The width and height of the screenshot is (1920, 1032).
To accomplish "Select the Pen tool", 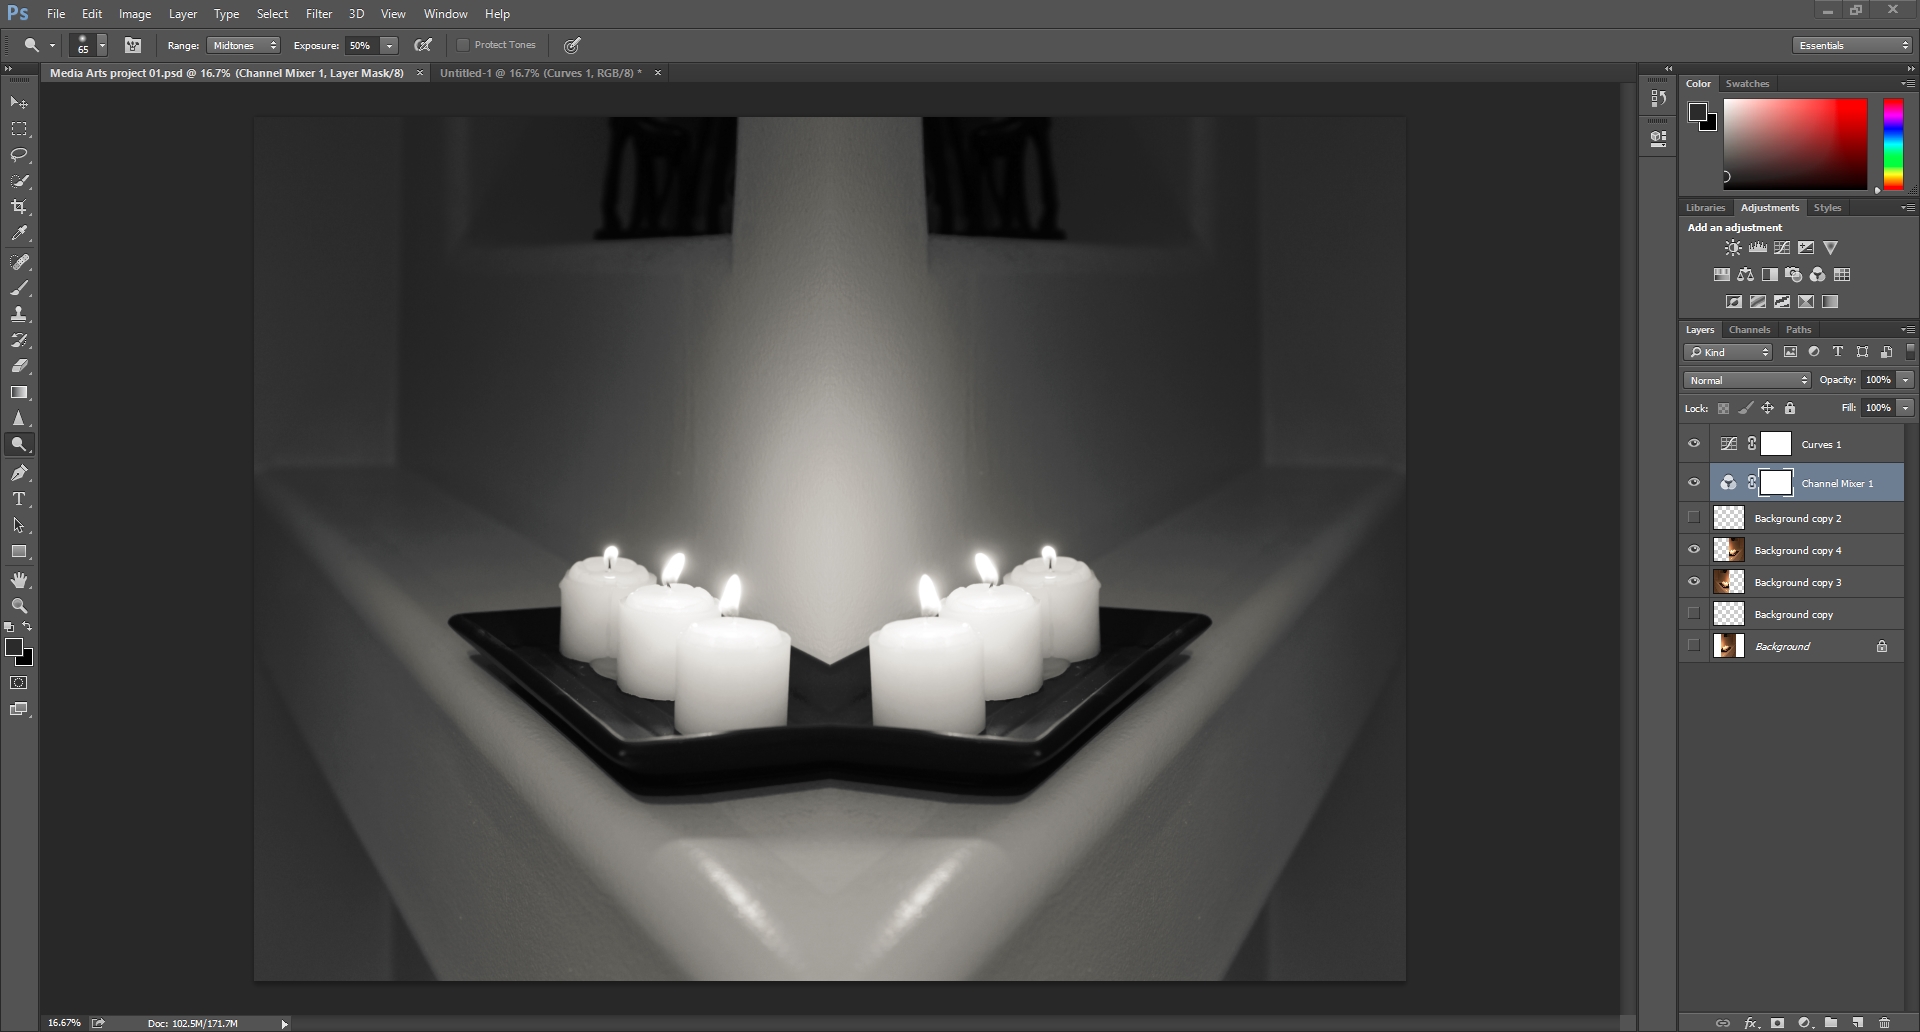I will [x=19, y=472].
